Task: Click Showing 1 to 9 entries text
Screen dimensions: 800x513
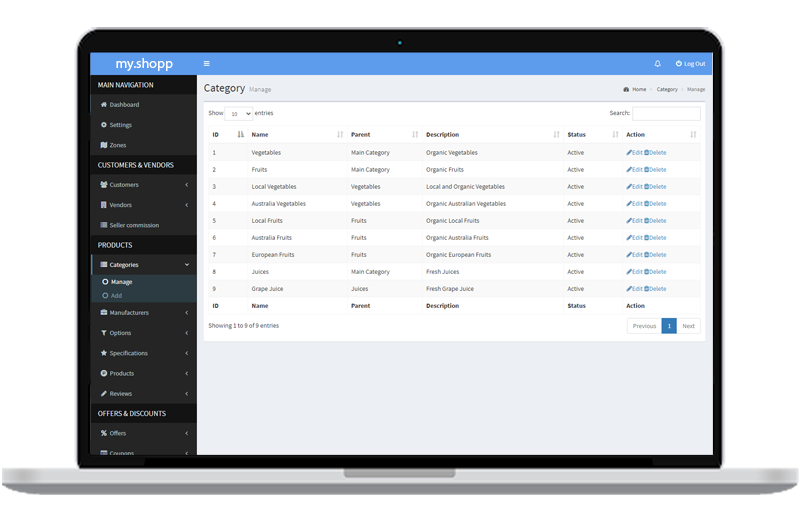Action: pos(243,326)
